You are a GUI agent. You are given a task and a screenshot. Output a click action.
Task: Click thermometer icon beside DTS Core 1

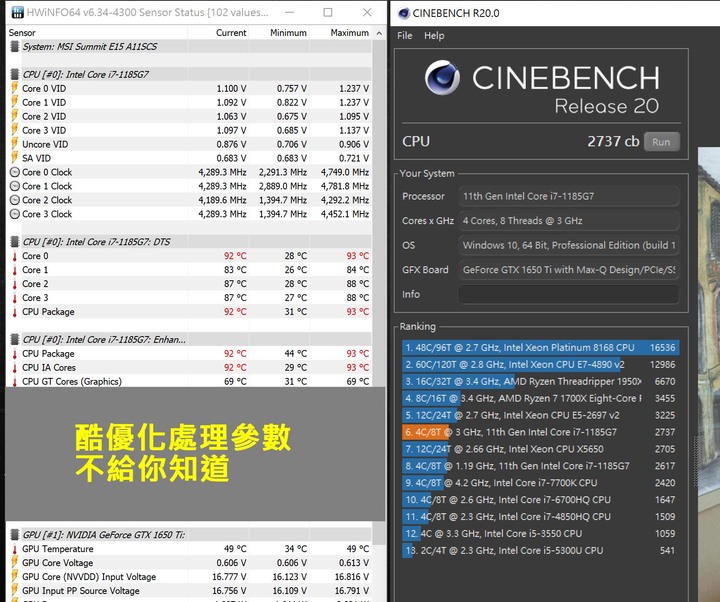pos(15,270)
